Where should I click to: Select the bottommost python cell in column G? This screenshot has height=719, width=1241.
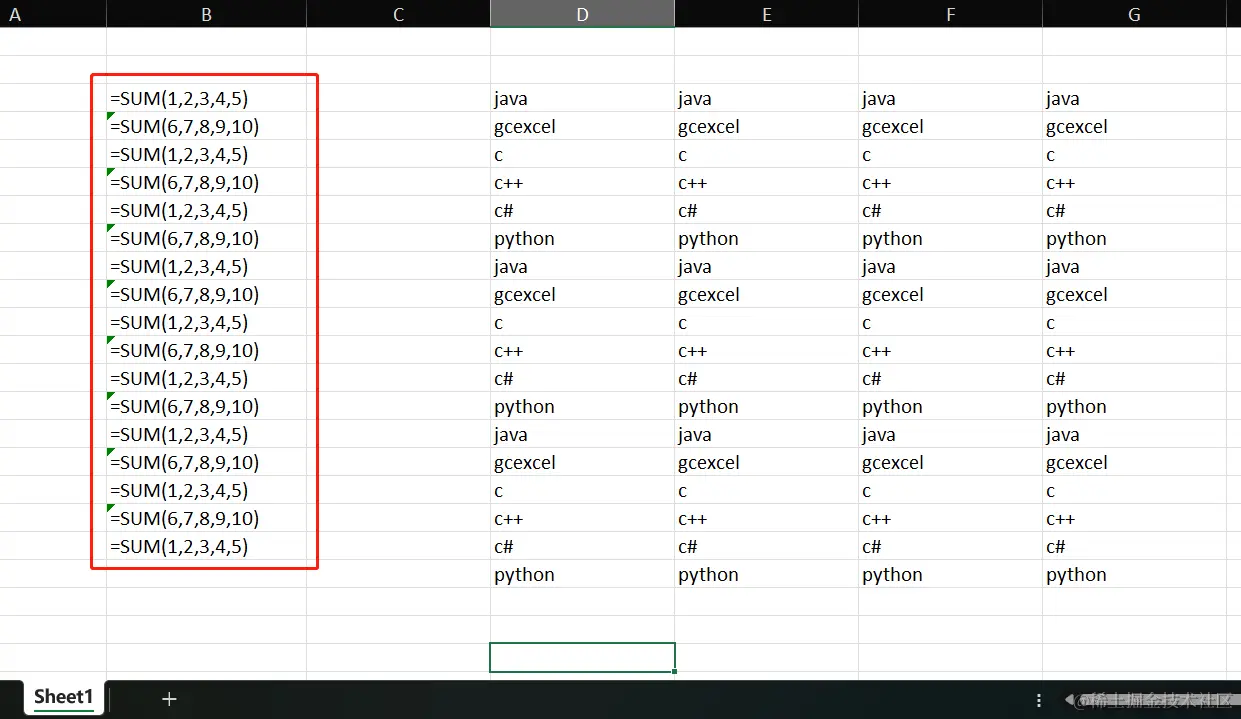click(1134, 574)
